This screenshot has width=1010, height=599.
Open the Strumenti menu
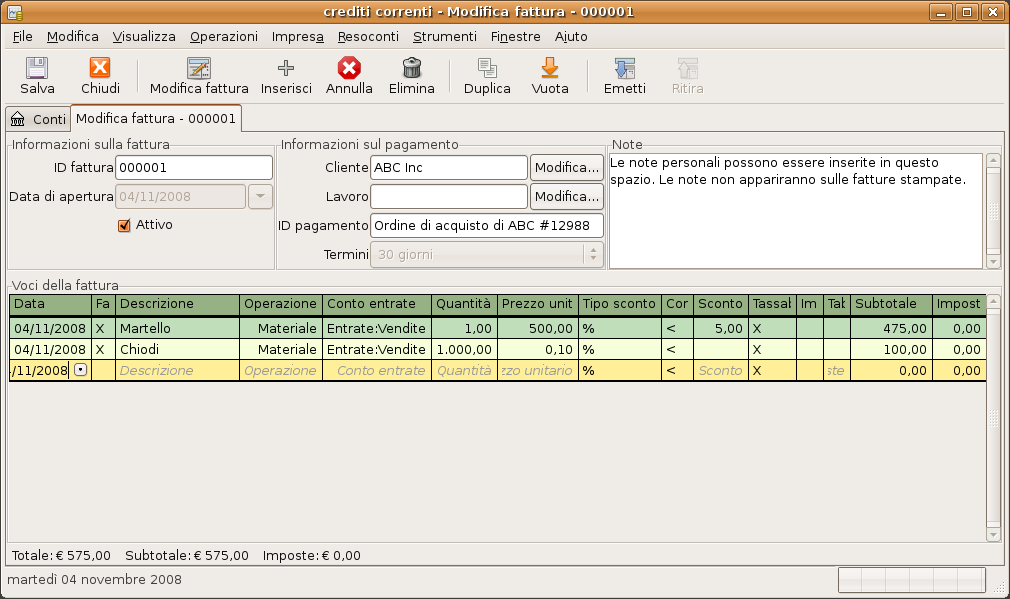(444, 37)
